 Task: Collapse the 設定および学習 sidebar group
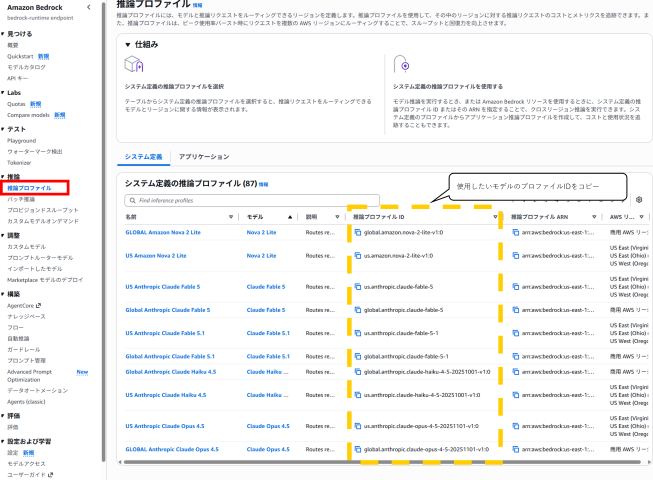click(x=2, y=441)
